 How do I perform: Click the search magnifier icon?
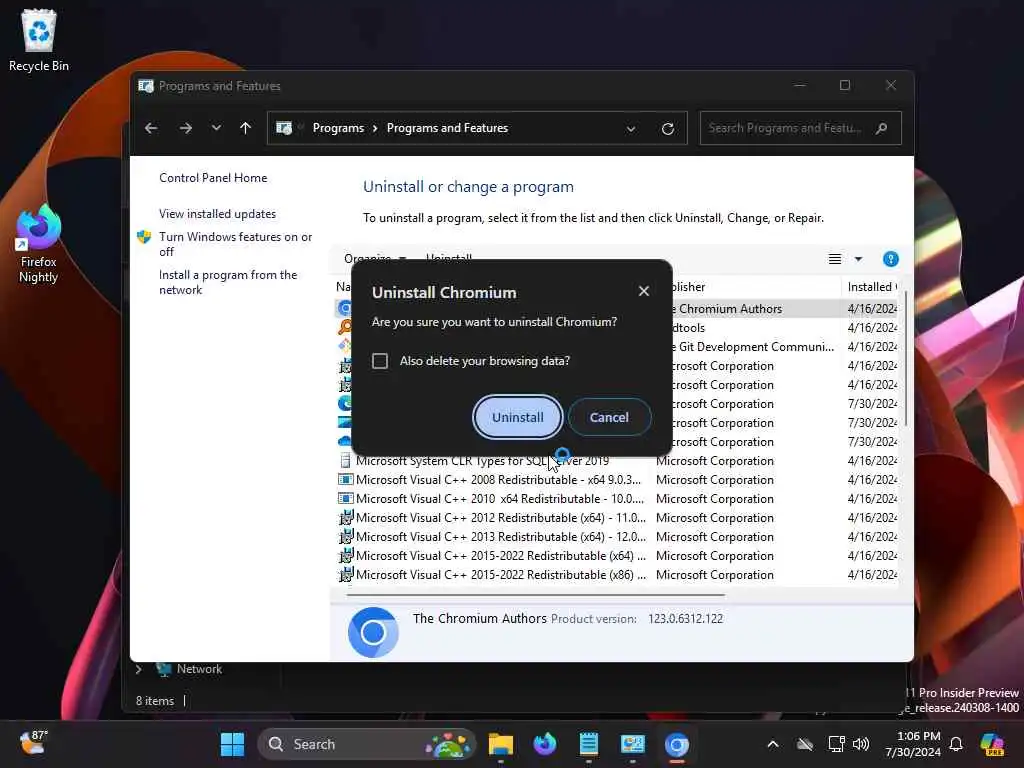[882, 128]
